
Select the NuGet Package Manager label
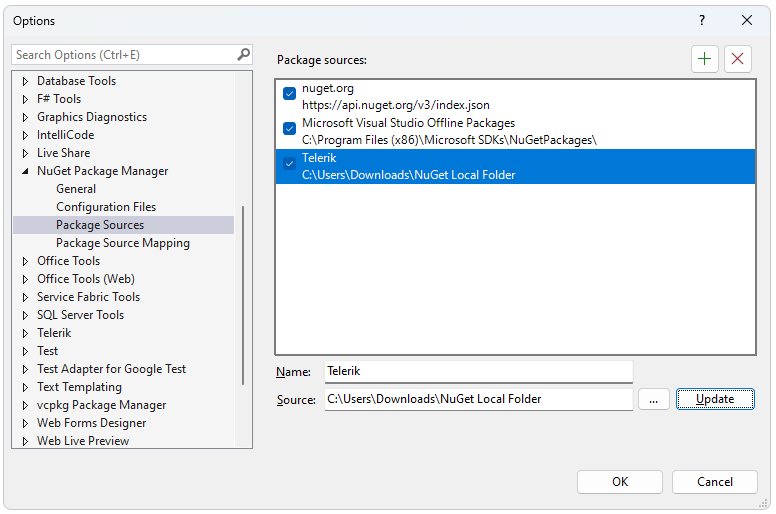[x=102, y=171]
